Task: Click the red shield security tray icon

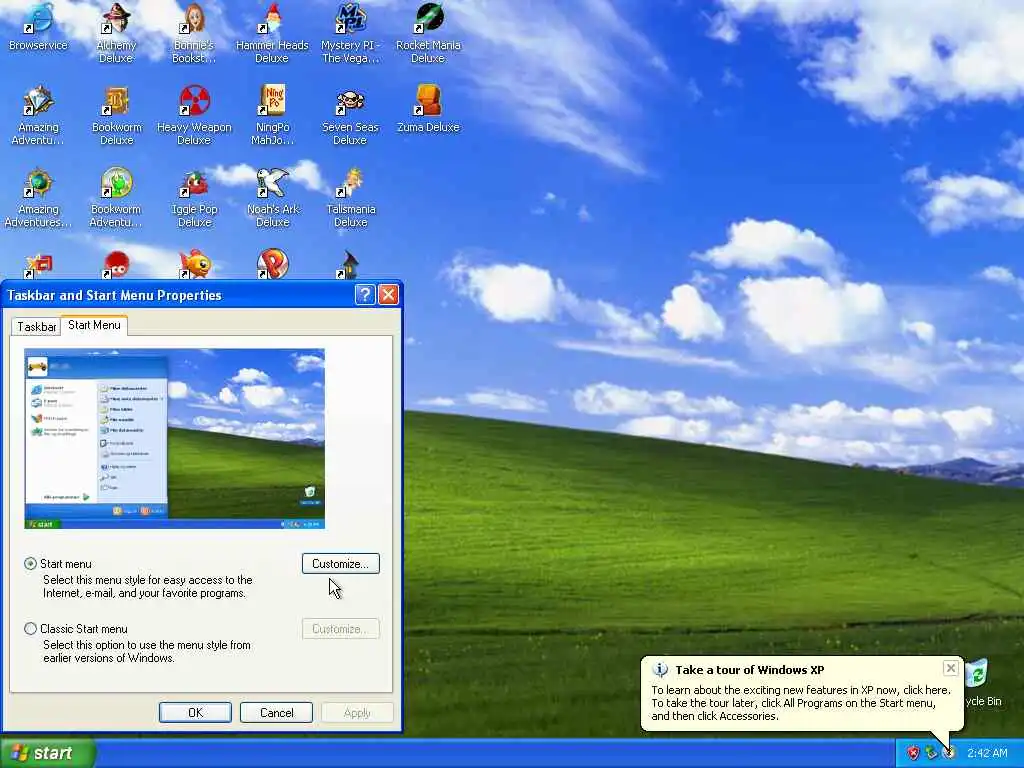Action: (x=913, y=754)
